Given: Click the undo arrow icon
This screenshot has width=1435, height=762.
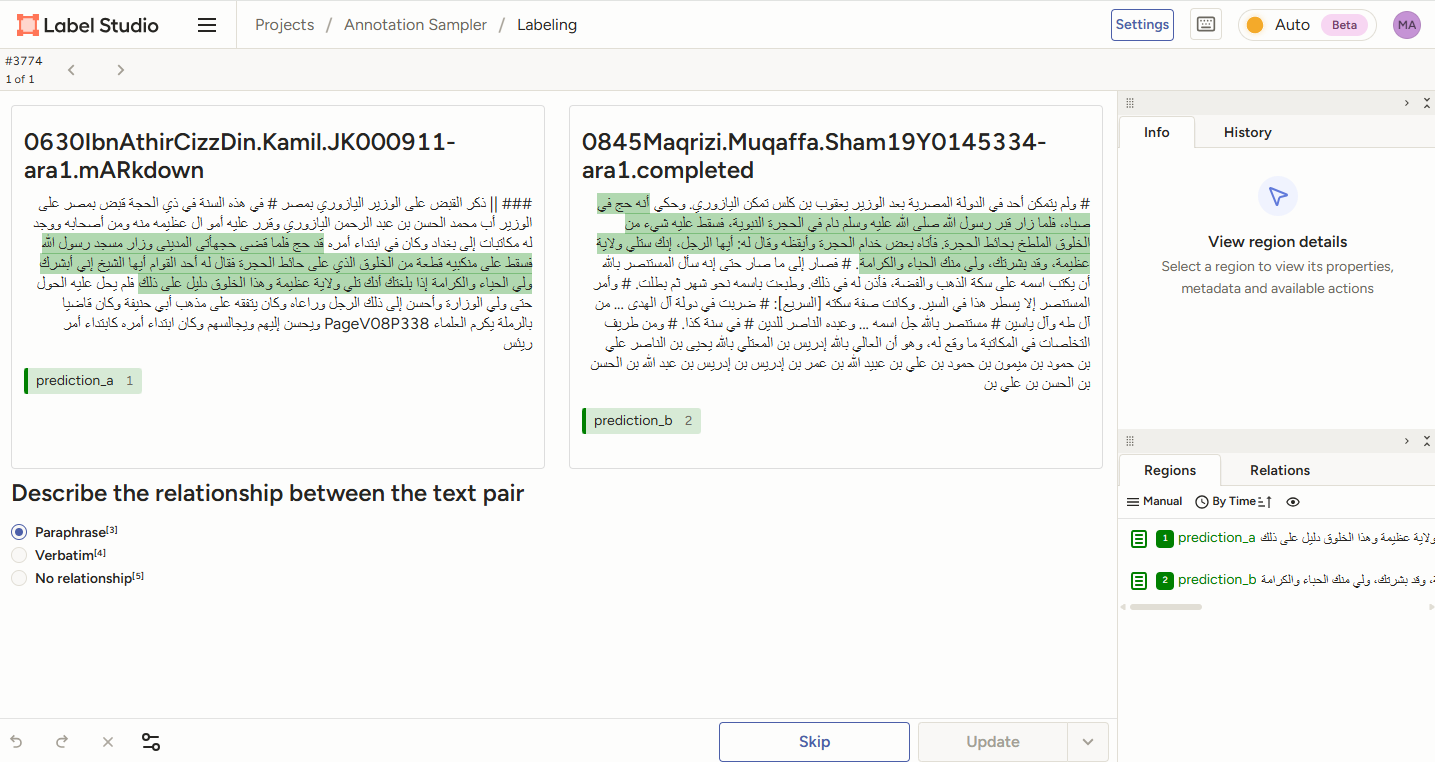Looking at the screenshot, I should [x=16, y=742].
